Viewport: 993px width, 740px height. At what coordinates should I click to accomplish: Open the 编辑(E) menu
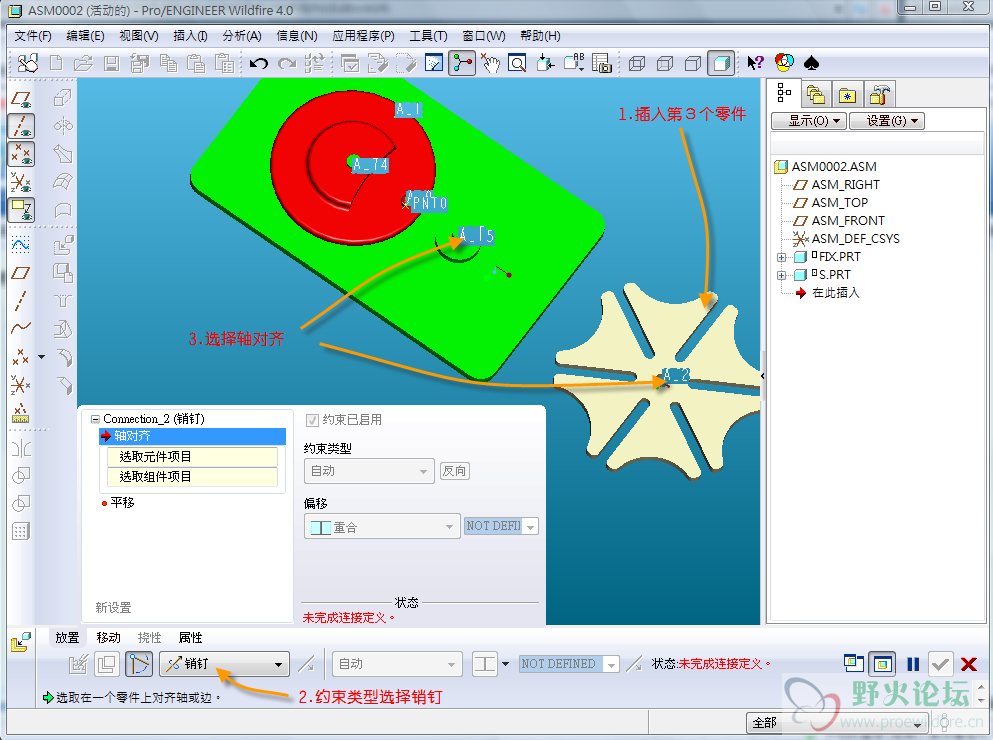(85, 35)
